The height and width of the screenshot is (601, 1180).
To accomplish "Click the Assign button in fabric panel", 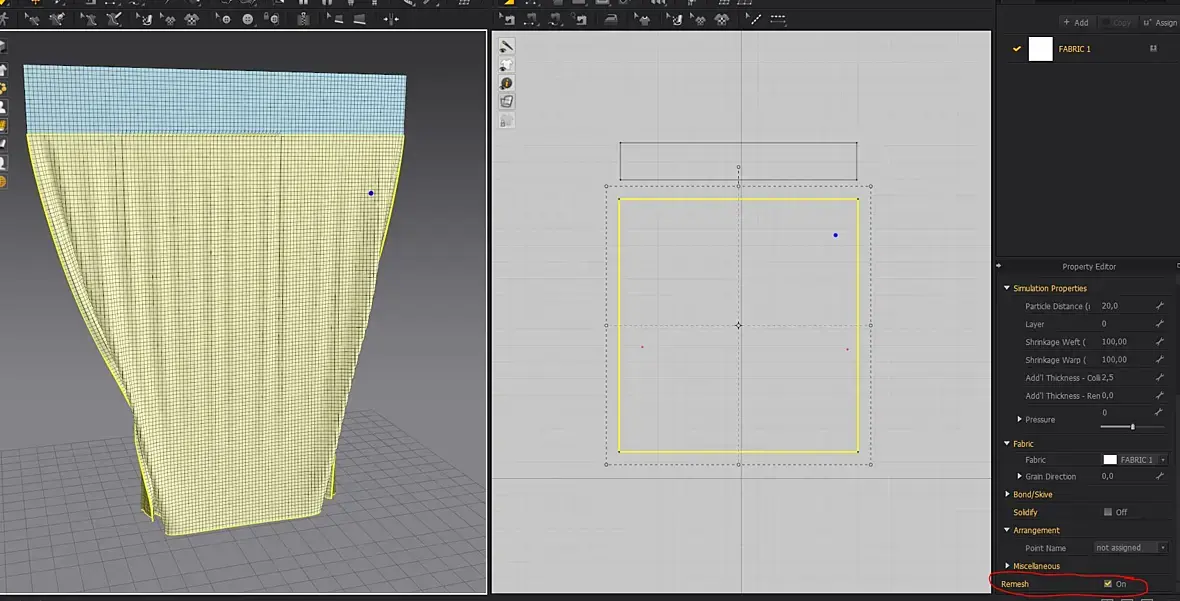I will [x=1160, y=22].
